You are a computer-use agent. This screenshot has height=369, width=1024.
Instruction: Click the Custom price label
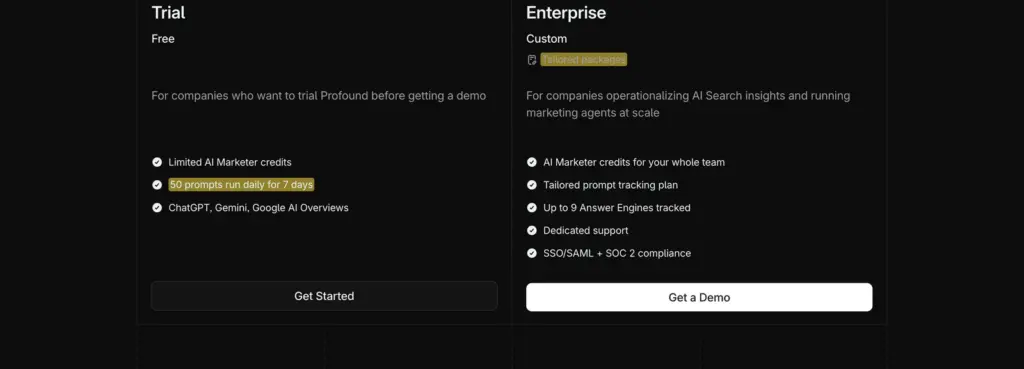547,39
